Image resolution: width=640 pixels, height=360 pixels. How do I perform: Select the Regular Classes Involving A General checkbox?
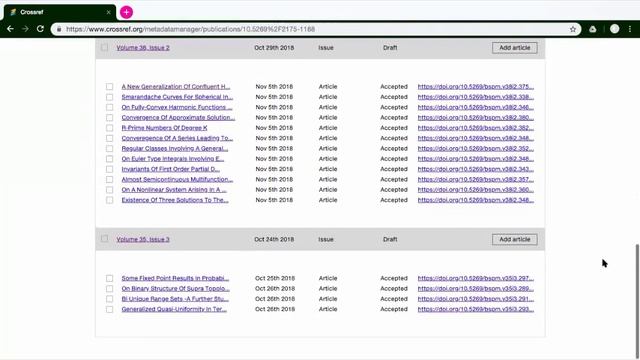coord(109,149)
